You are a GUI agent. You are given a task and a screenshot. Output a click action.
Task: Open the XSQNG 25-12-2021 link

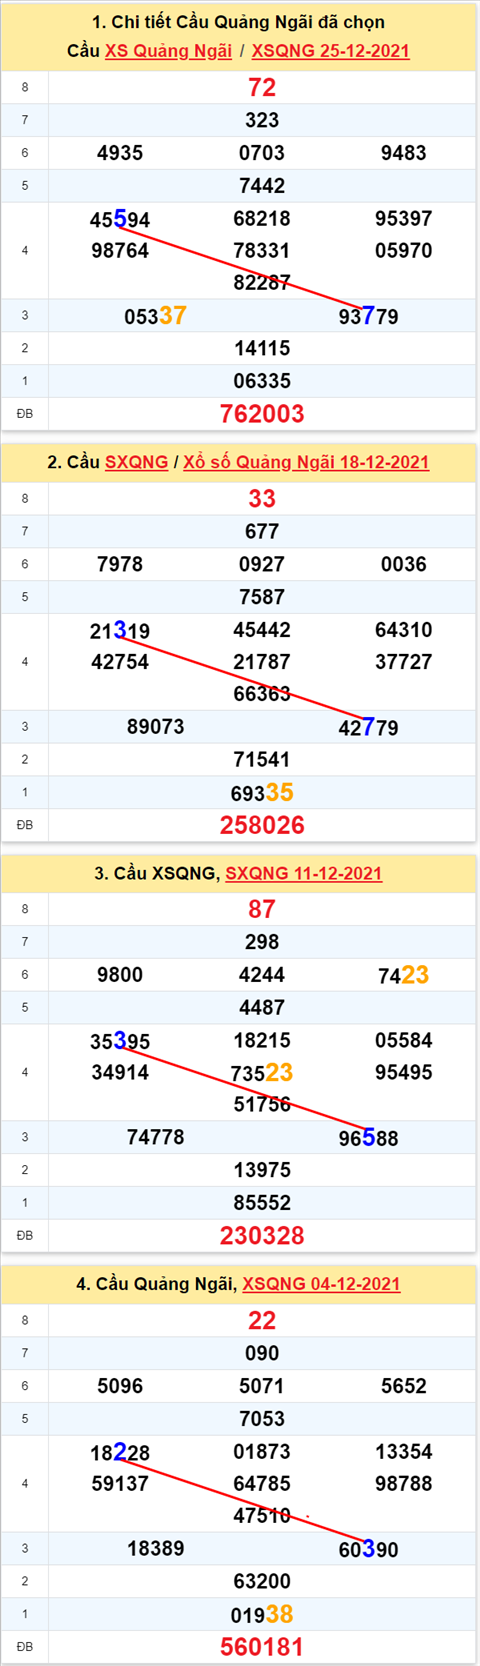pos(330,51)
